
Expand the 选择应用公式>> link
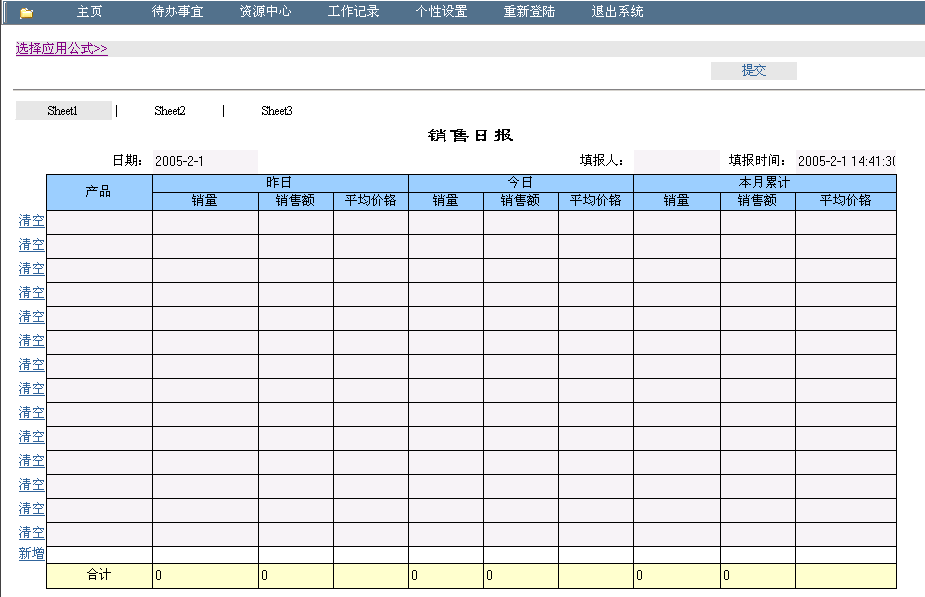pos(62,48)
